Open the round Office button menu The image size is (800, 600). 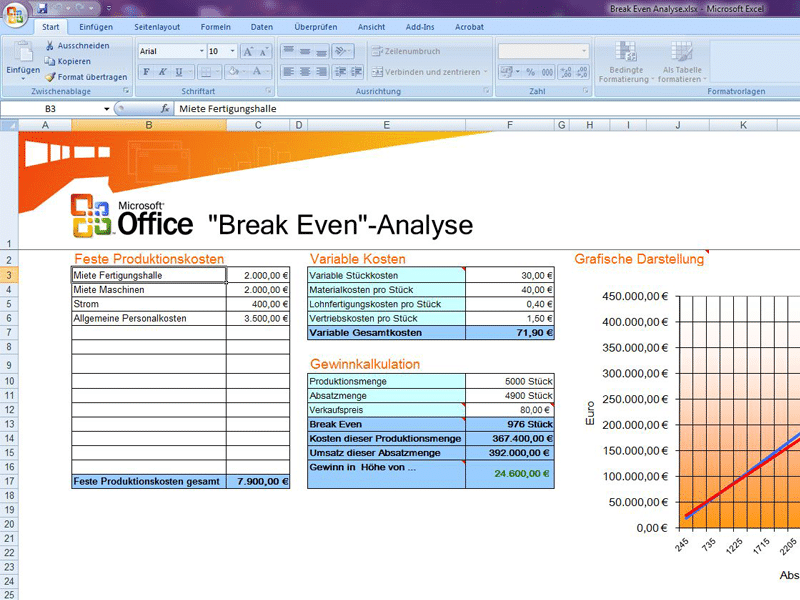pyautogui.click(x=15, y=13)
